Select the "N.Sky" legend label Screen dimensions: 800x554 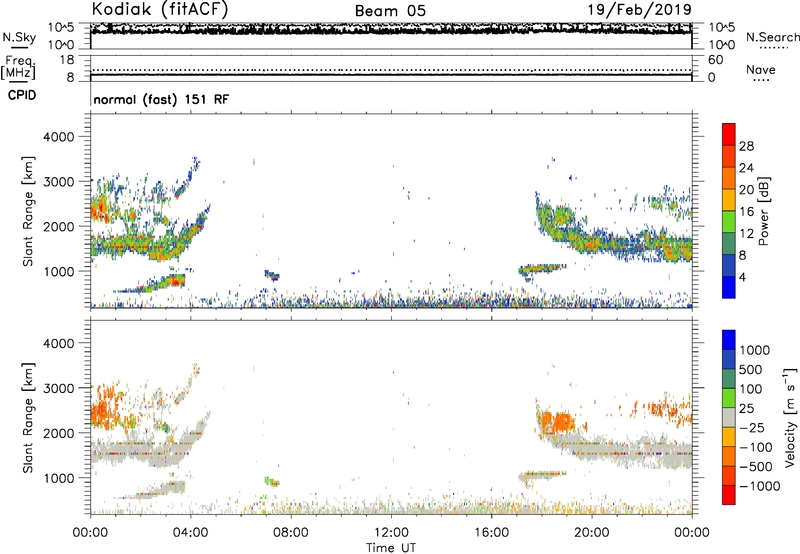[19, 37]
